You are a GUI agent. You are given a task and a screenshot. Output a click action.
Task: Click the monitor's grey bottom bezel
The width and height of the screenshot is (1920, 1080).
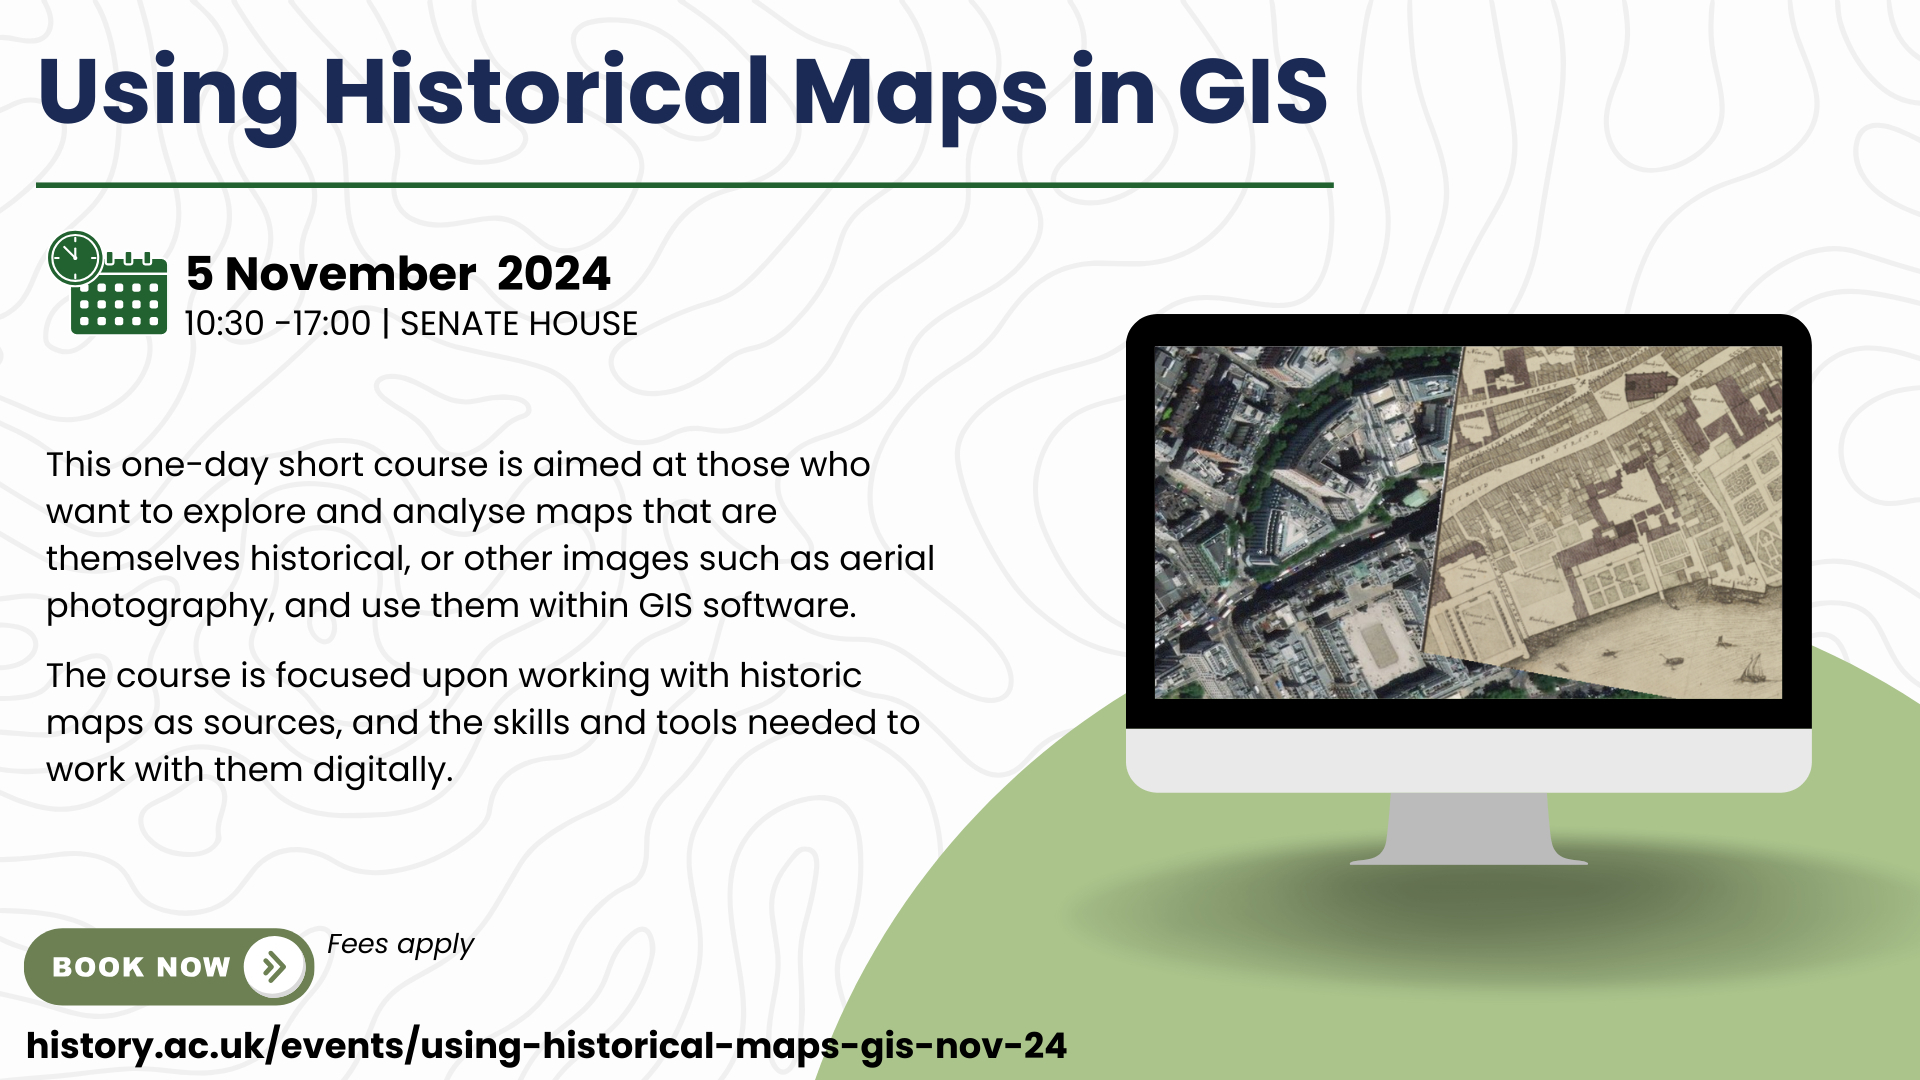point(1468,760)
